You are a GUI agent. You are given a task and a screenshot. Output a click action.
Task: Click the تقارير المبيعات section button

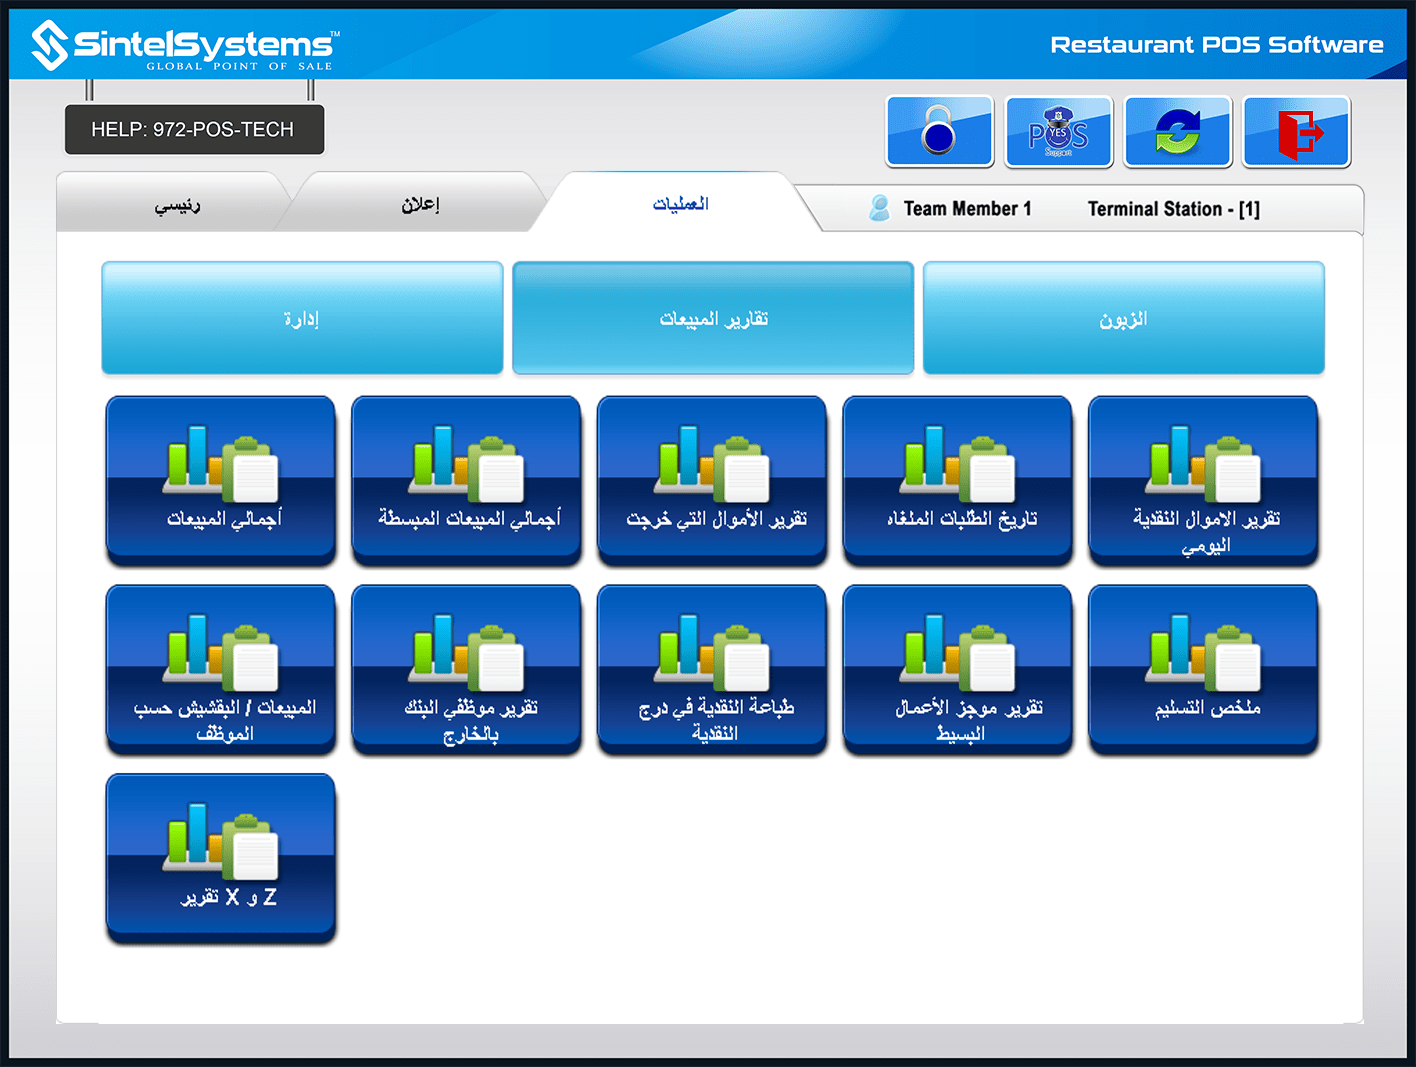pos(713,318)
